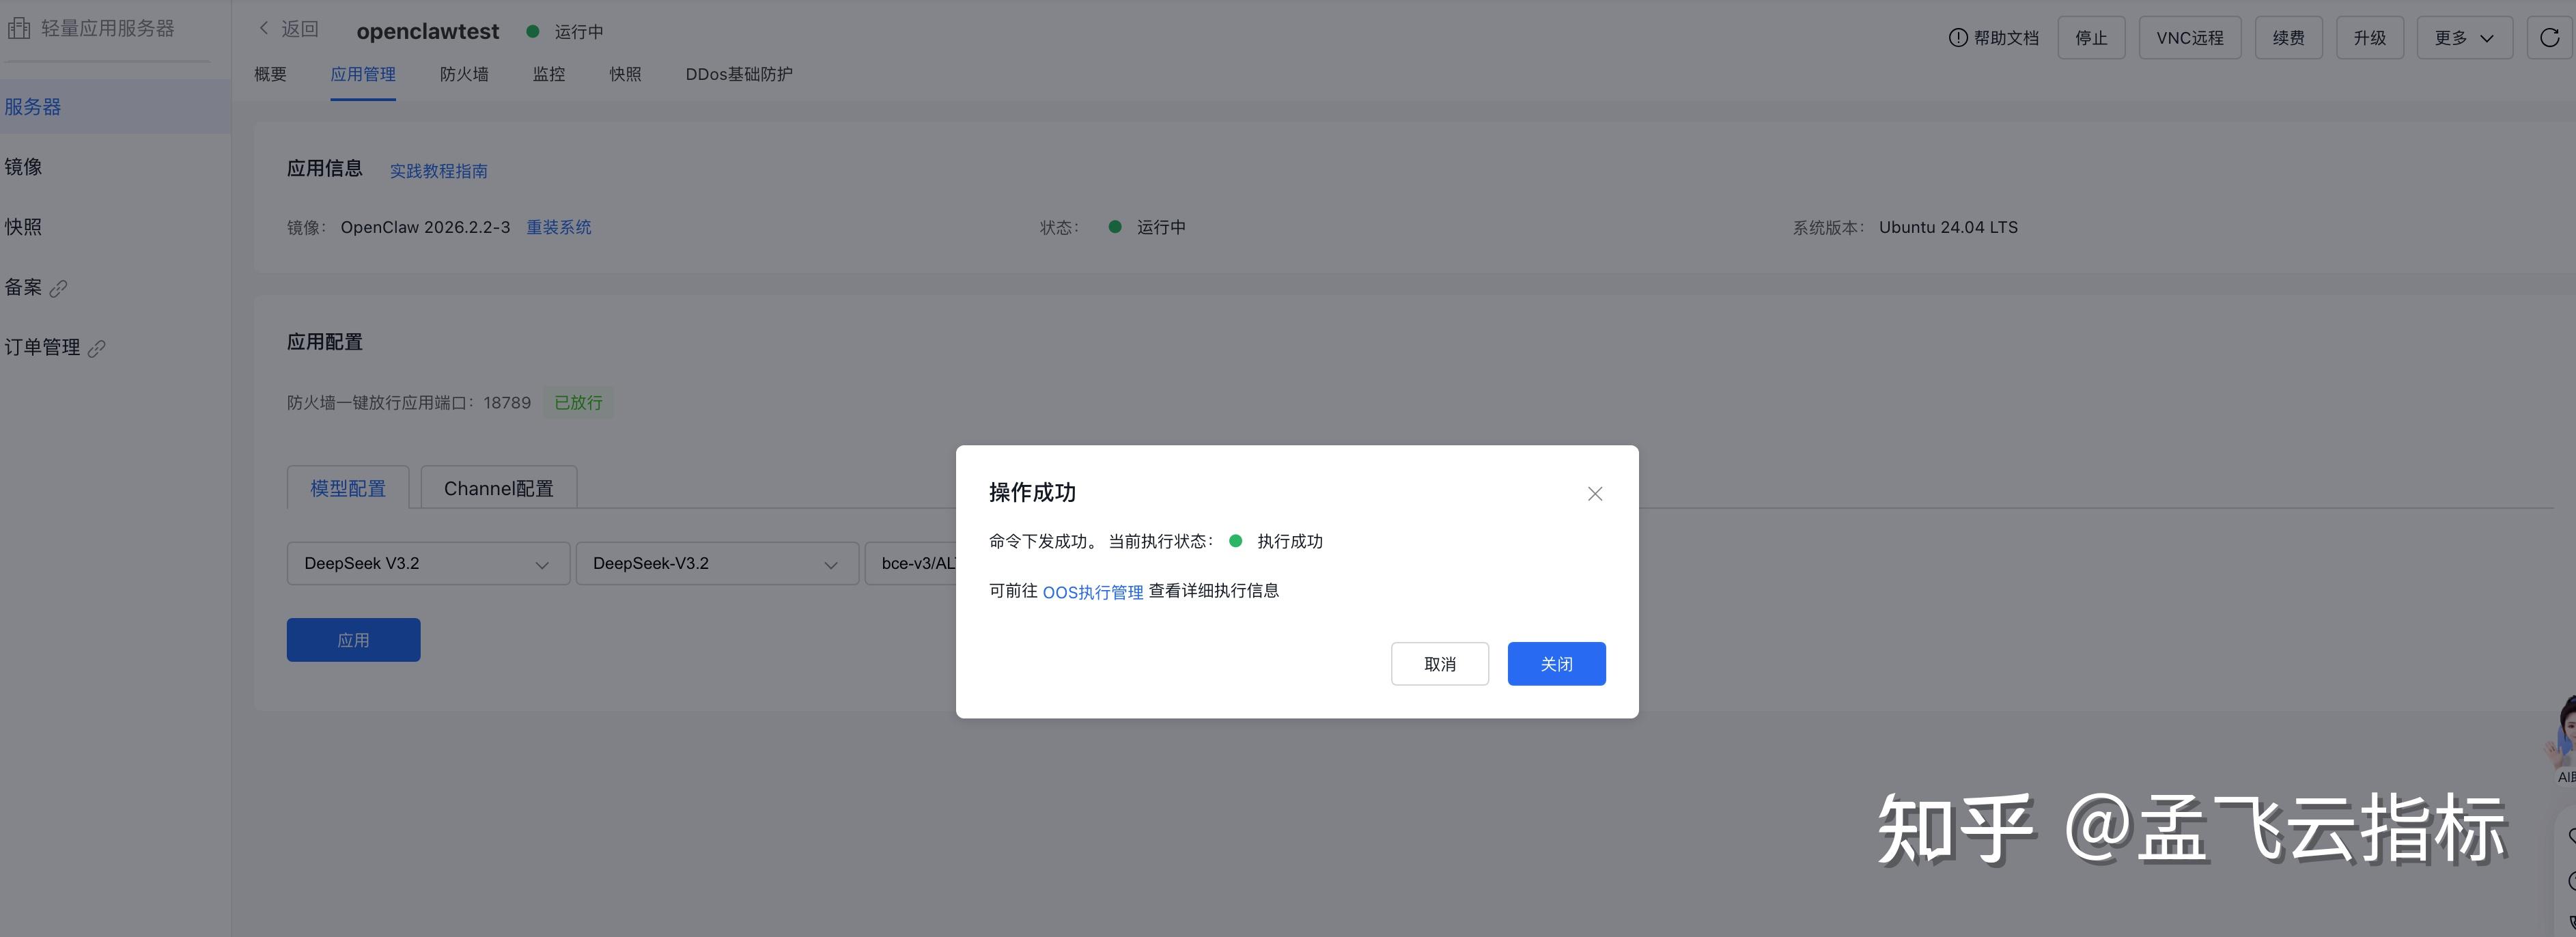Select 镜像 in the left sidebar
Viewport: 2576px width, 937px height.
(x=24, y=167)
